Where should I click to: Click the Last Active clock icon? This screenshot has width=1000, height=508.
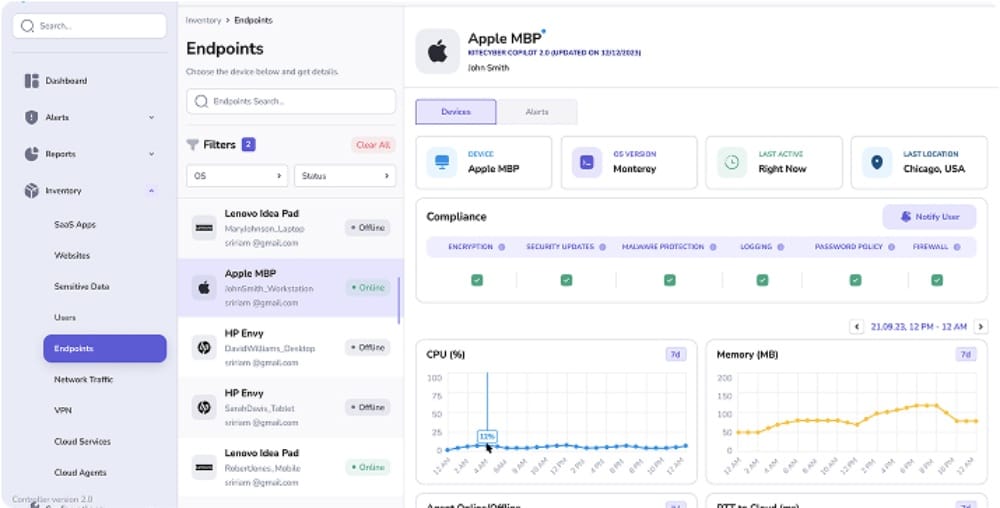(732, 162)
